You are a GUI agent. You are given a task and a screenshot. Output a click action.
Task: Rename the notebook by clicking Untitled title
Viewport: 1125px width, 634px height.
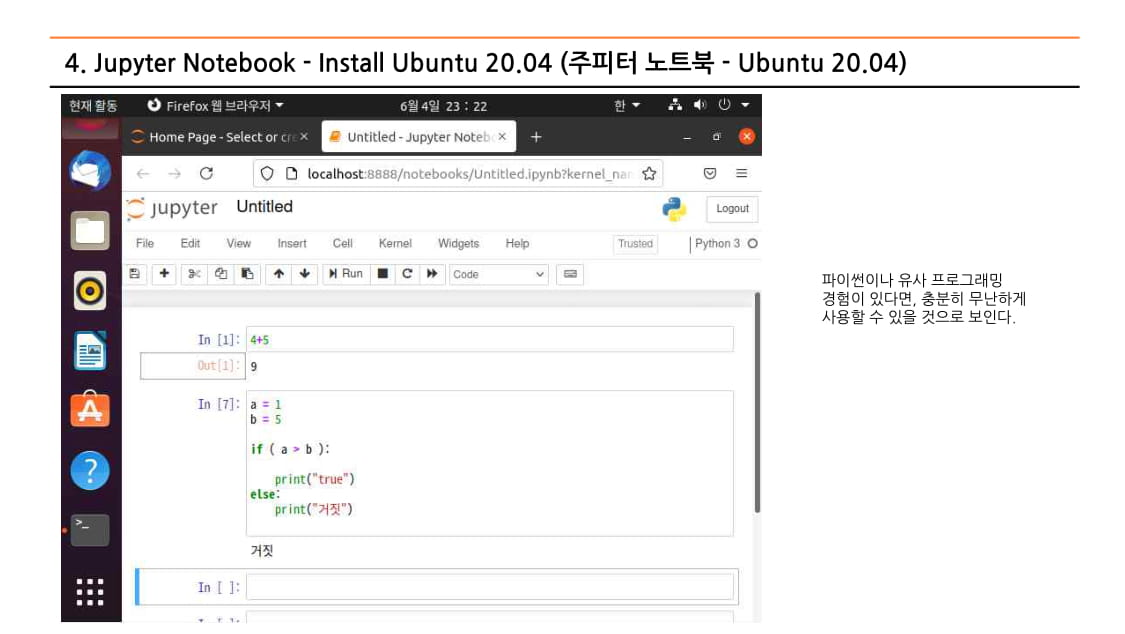pyautogui.click(x=265, y=207)
